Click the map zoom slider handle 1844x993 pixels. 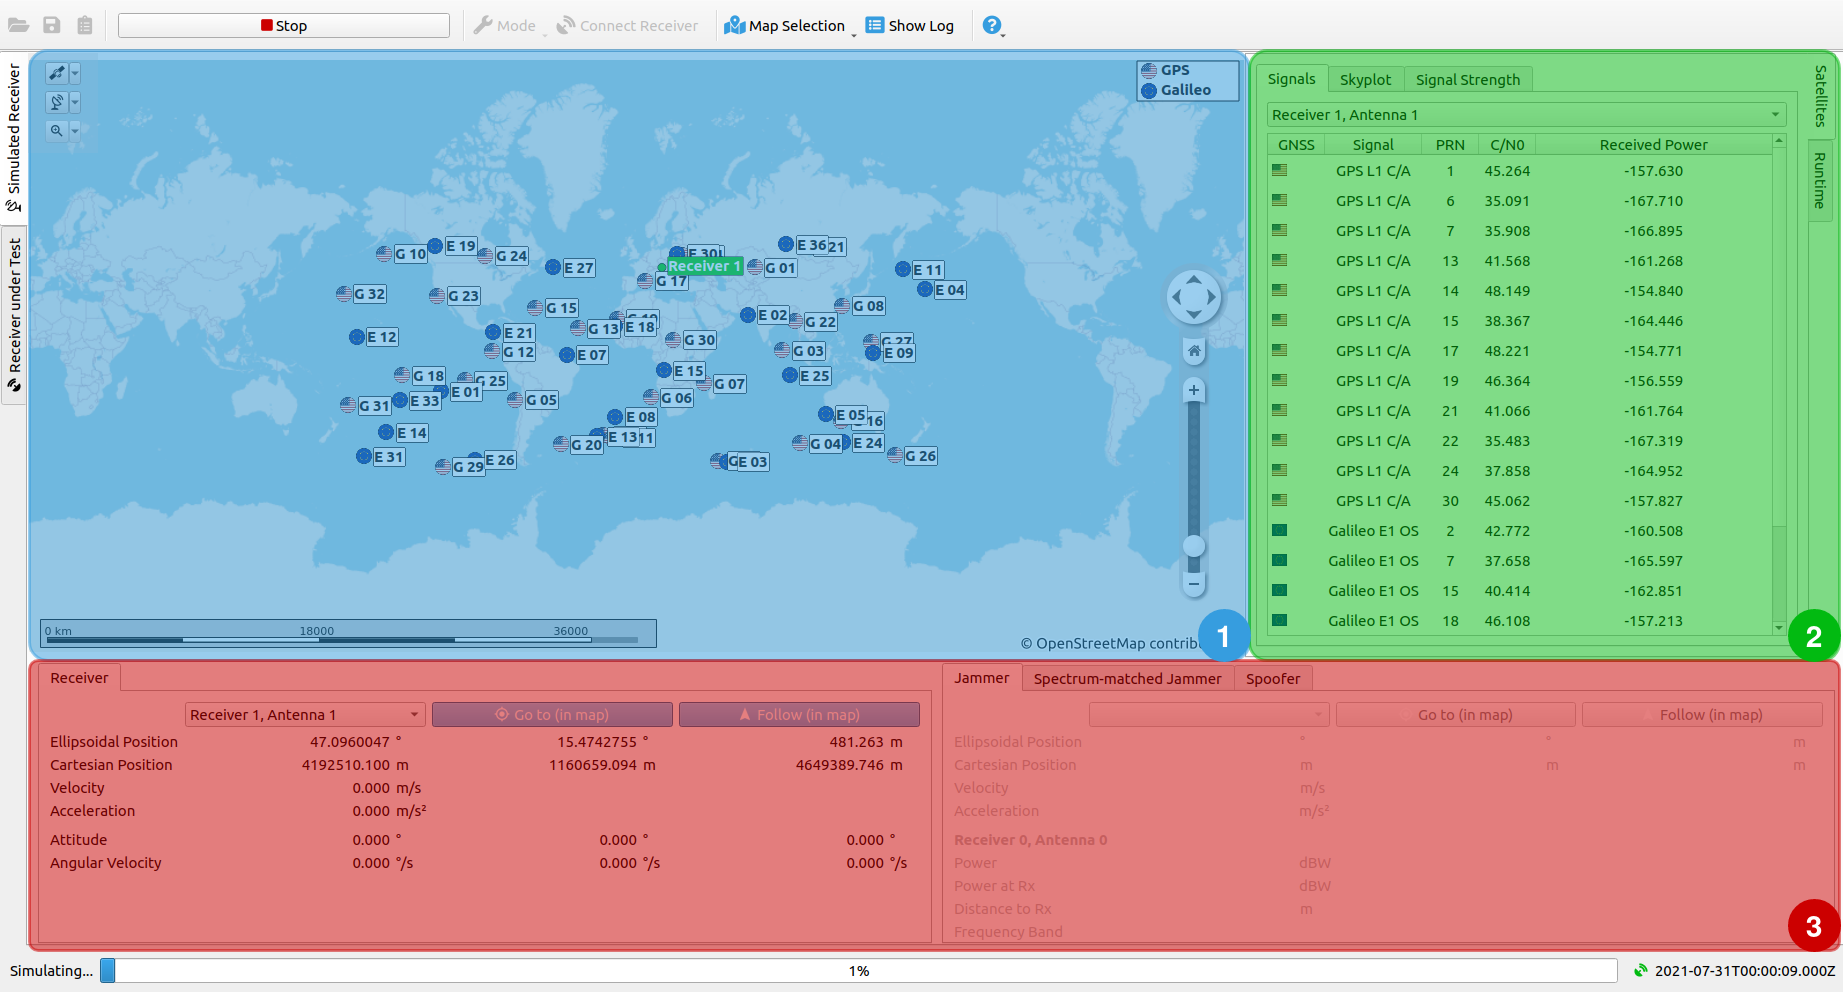point(1193,546)
